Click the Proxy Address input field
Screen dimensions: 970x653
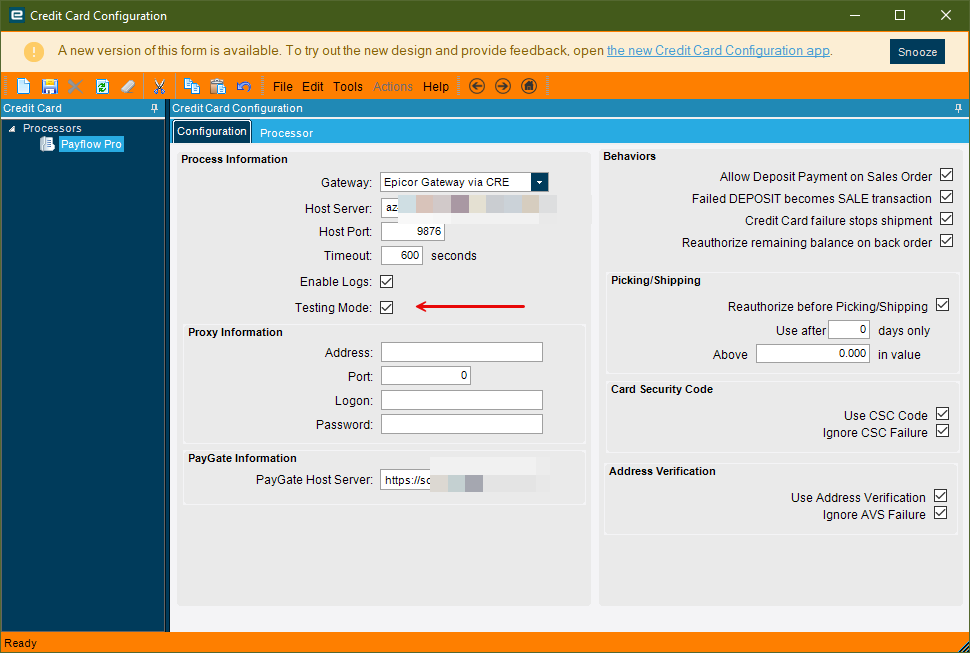tap(462, 352)
